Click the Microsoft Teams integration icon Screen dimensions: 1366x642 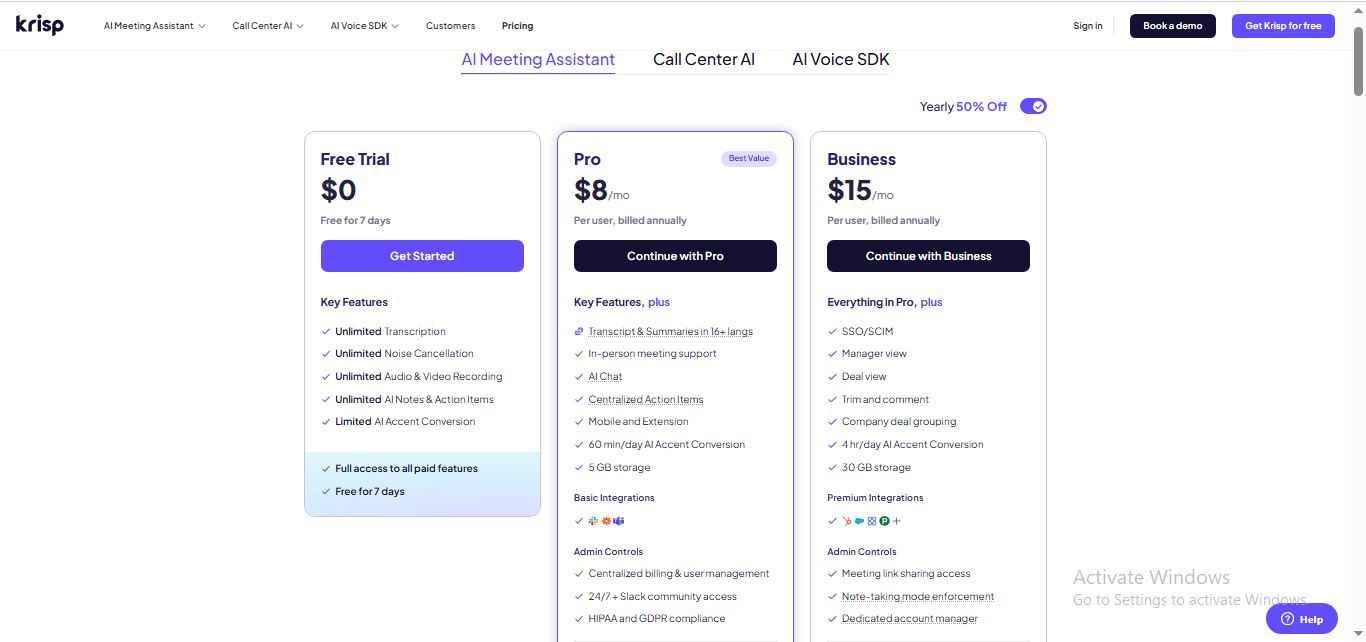[619, 521]
